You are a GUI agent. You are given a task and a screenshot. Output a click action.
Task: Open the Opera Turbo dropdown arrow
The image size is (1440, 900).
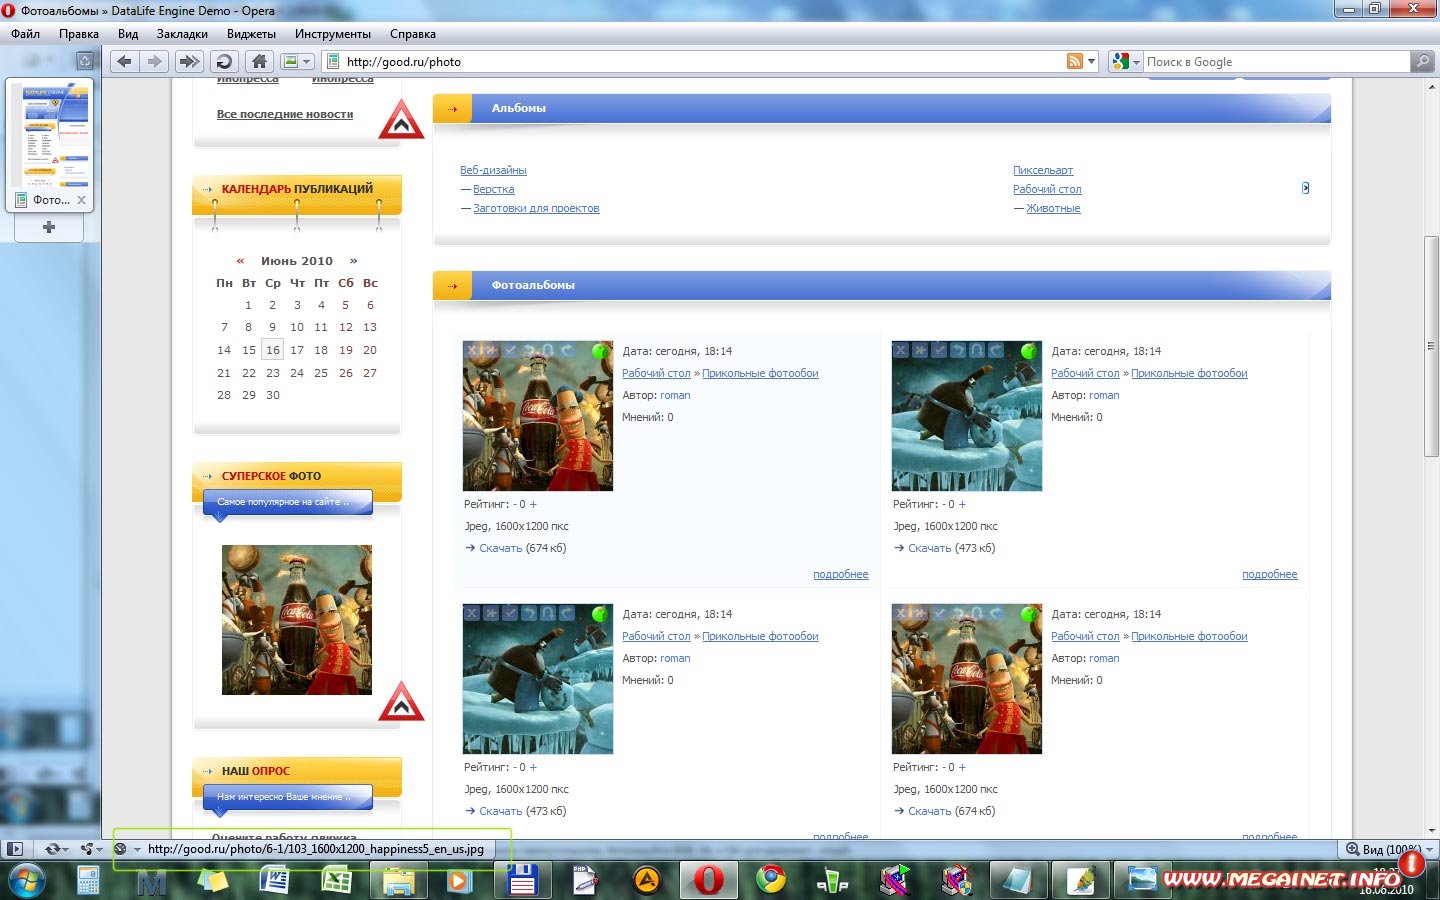(137, 849)
